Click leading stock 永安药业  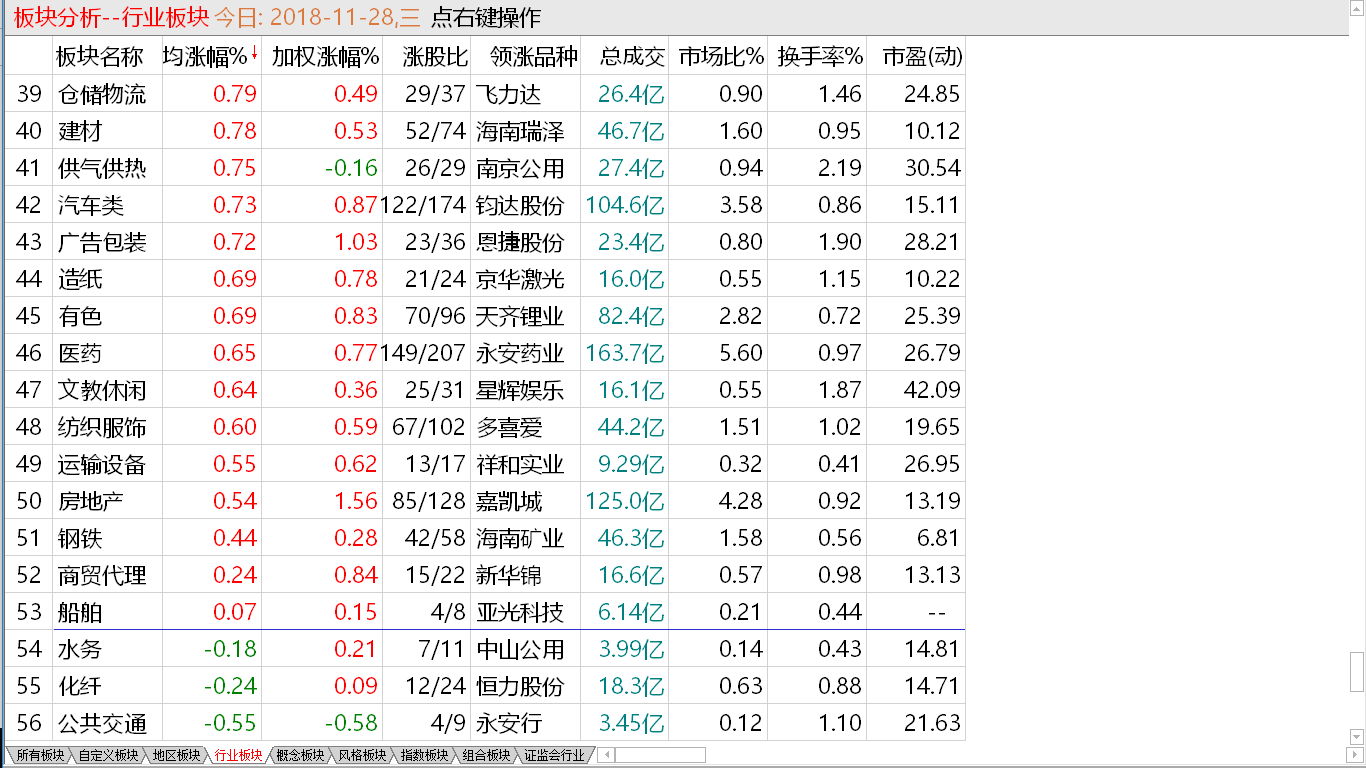pyautogui.click(x=520, y=353)
